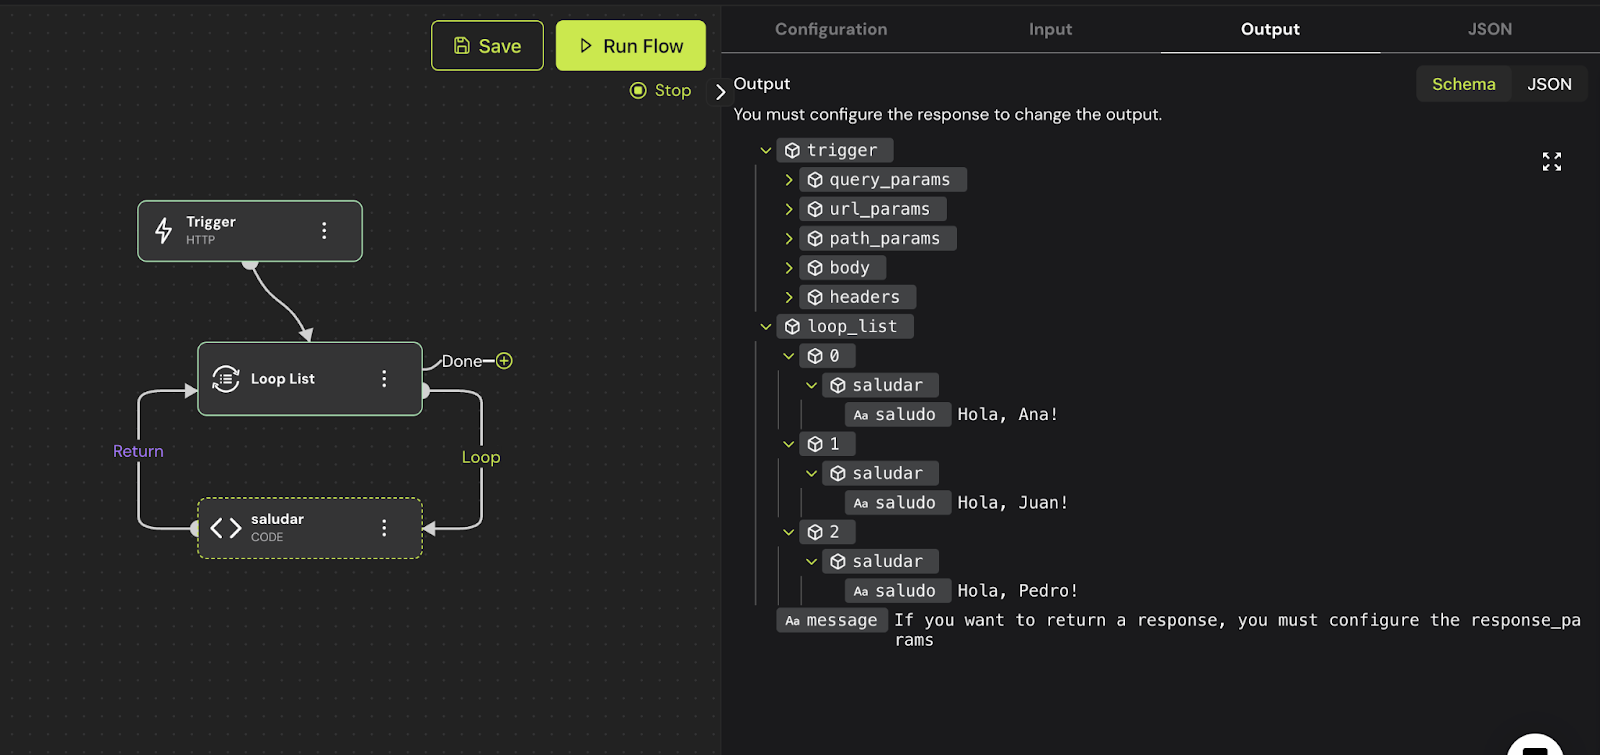1600x755 pixels.
Task: Open the Loop List node options menu
Action: (384, 379)
